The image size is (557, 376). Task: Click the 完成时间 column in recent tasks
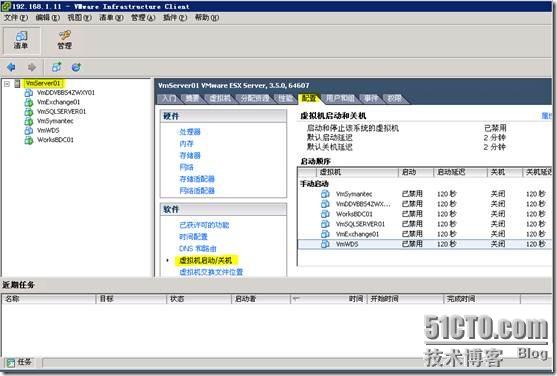(482, 299)
